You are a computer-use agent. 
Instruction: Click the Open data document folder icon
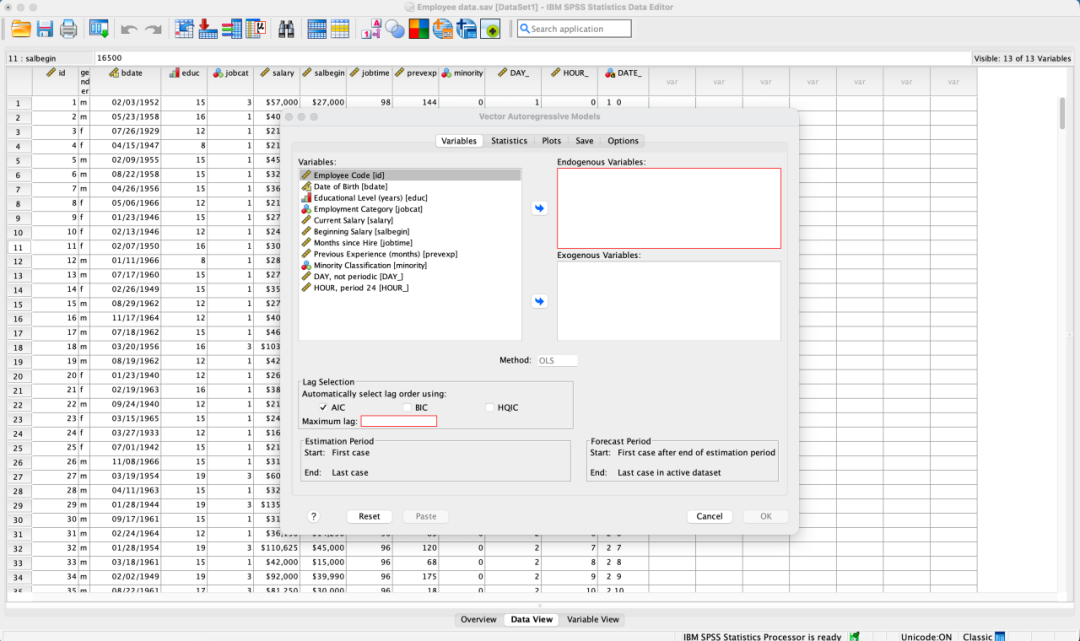[21, 29]
